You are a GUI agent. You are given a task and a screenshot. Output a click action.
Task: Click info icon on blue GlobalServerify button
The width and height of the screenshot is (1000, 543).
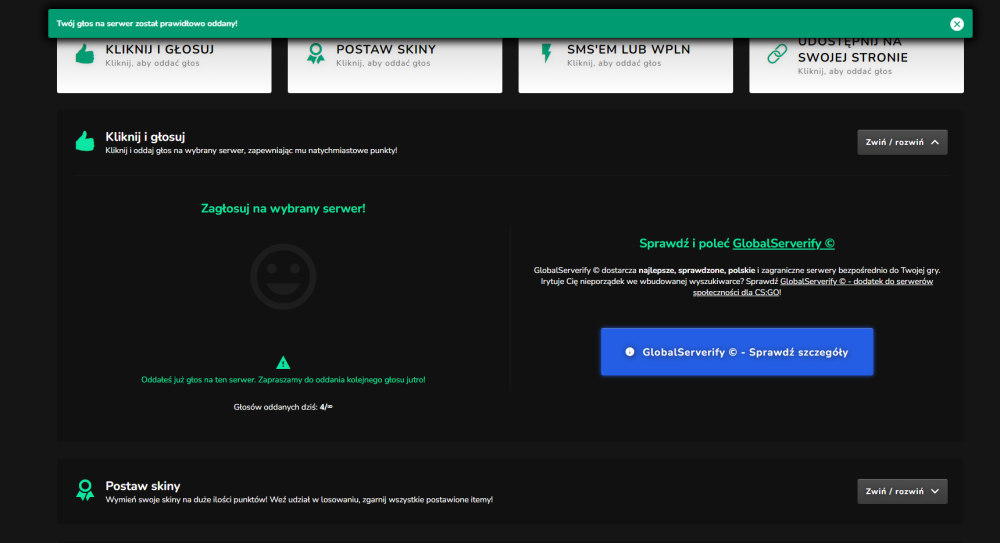click(629, 352)
